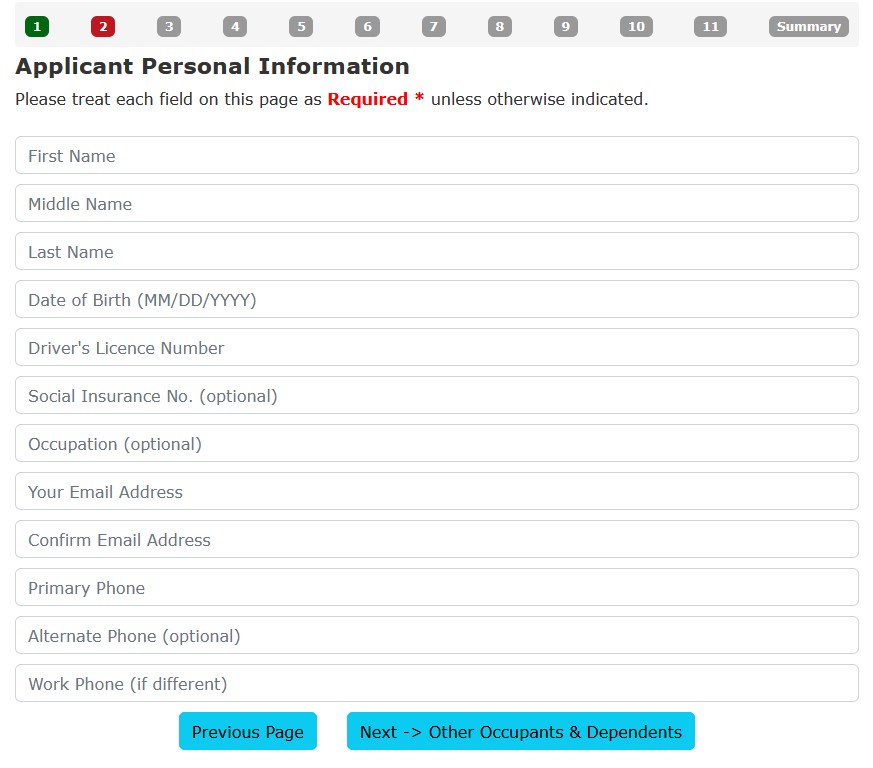Focus Driver's Licence Number input
This screenshot has width=873, height=768.
(437, 348)
